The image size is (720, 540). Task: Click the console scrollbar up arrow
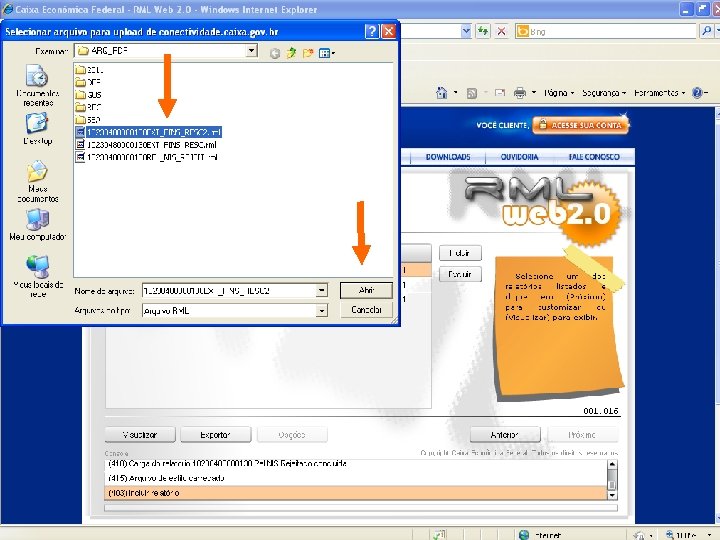pyautogui.click(x=612, y=464)
